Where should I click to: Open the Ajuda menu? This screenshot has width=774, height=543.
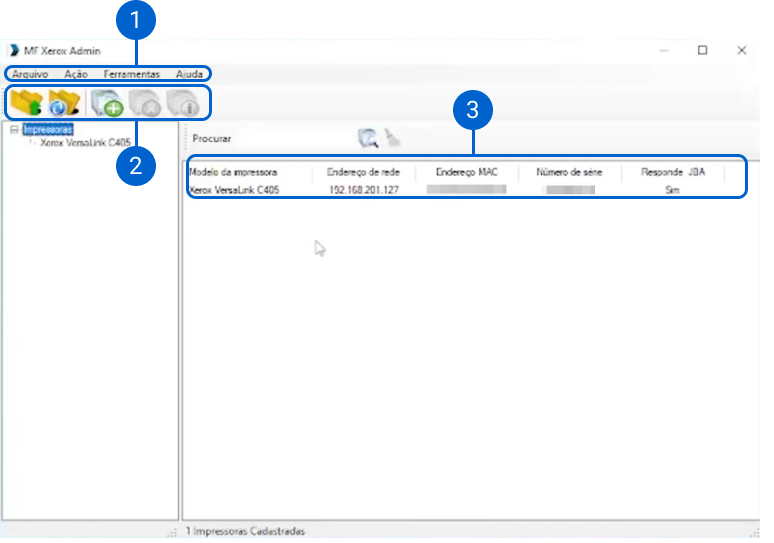(189, 74)
